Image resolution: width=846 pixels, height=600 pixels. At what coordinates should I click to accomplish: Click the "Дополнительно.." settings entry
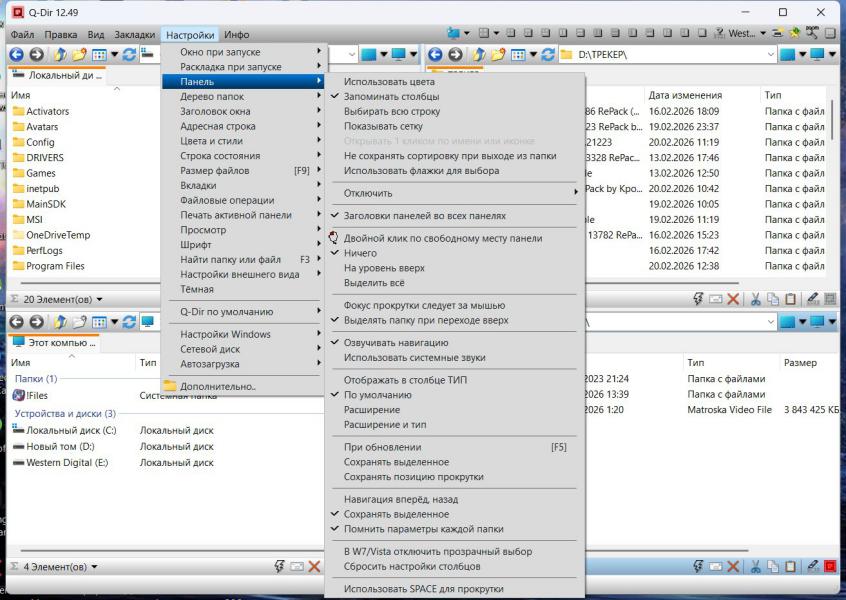217,386
